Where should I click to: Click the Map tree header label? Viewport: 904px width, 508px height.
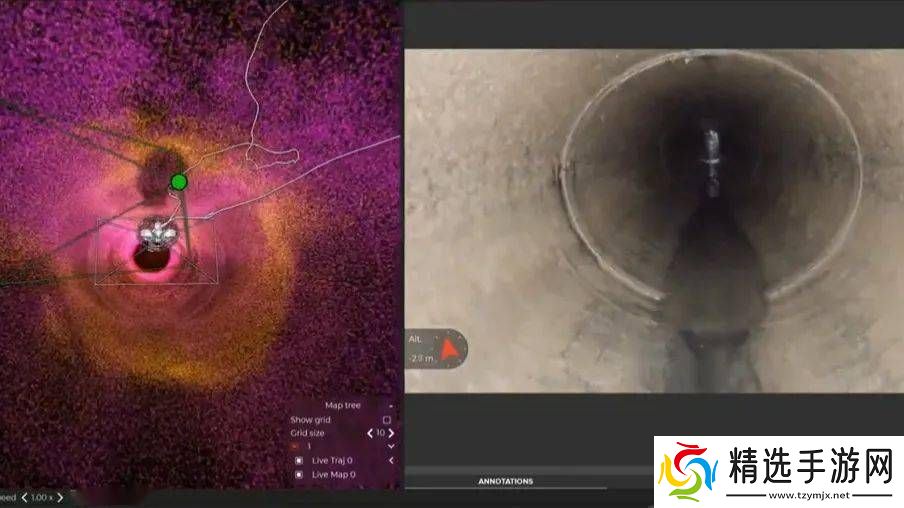[343, 406]
